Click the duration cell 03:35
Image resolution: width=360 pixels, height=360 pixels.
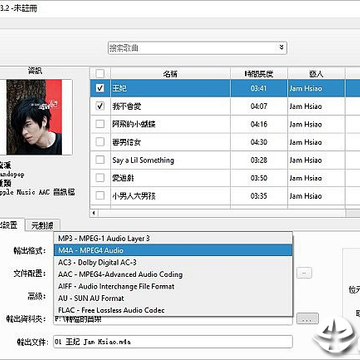point(259,196)
